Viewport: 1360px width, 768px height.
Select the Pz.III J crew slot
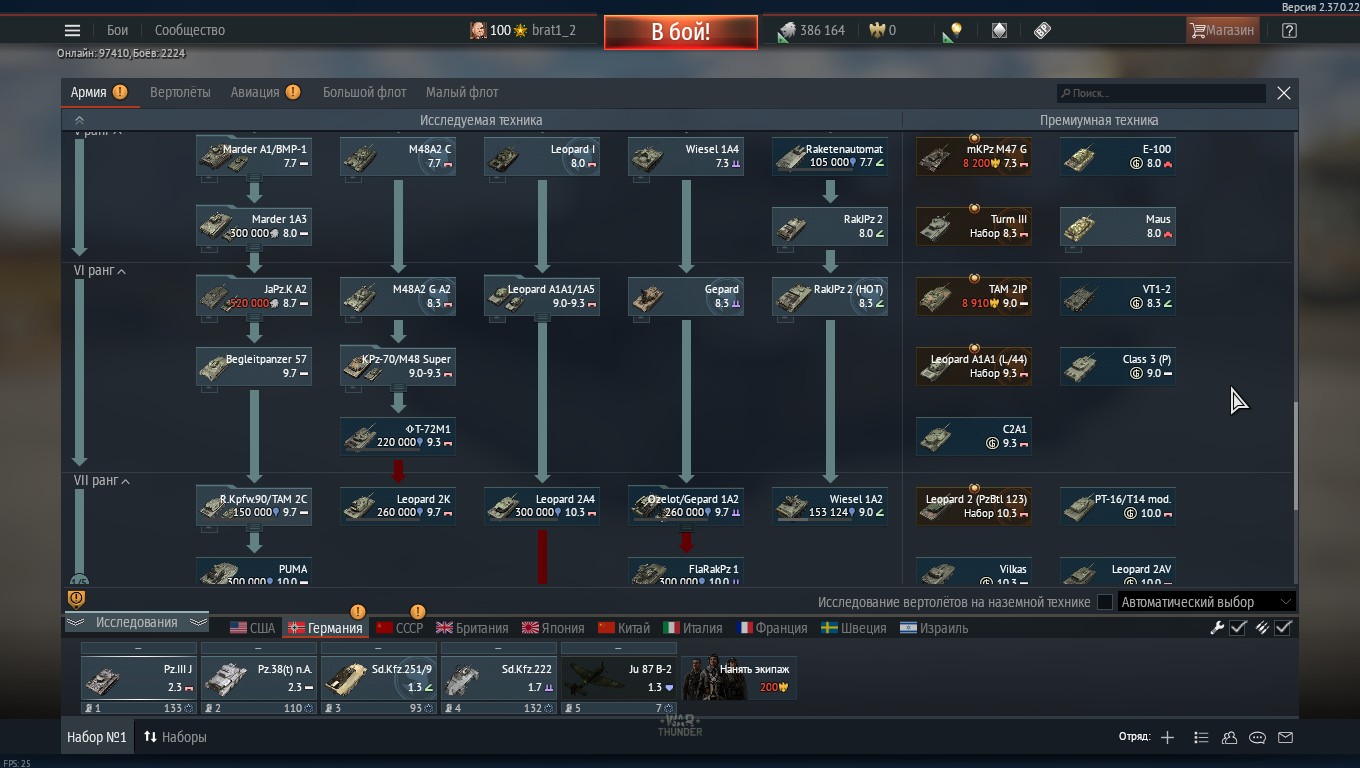click(x=138, y=678)
